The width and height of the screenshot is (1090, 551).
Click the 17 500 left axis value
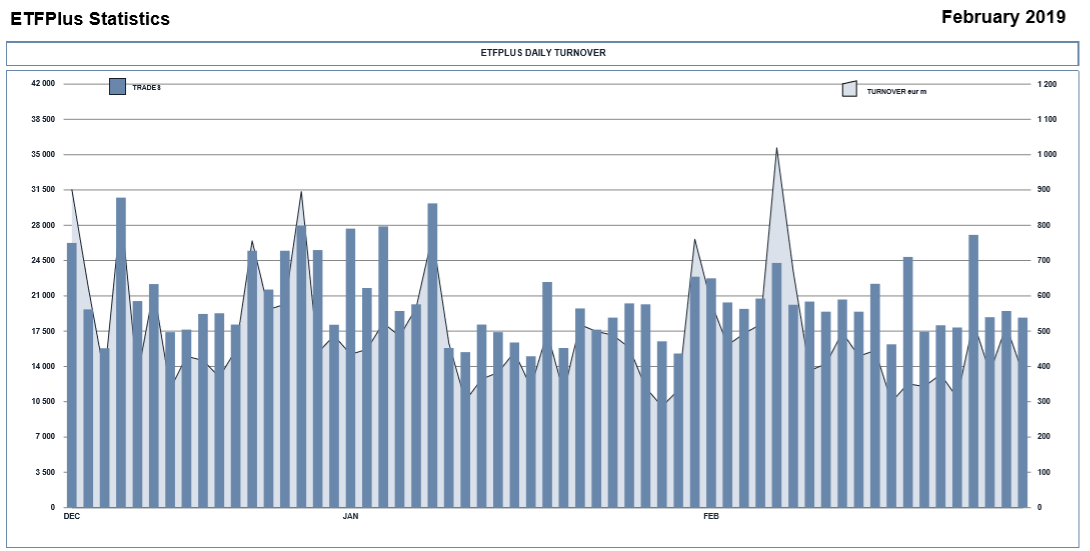(x=43, y=331)
